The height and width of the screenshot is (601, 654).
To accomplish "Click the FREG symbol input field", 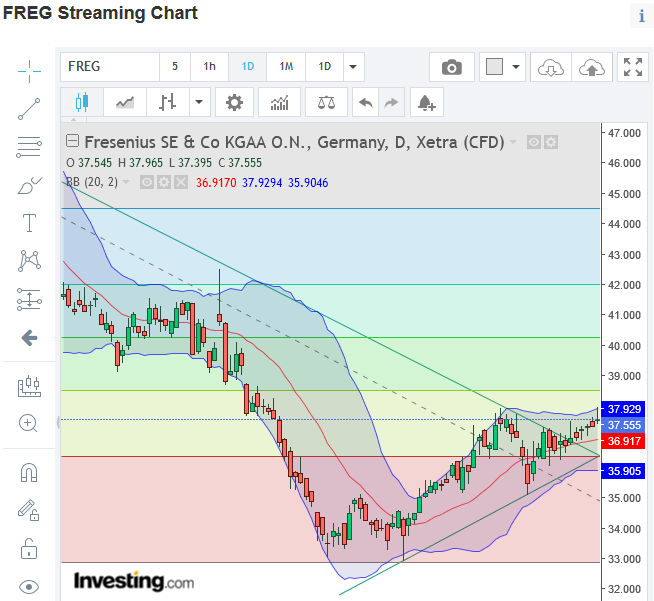I will click(110, 67).
